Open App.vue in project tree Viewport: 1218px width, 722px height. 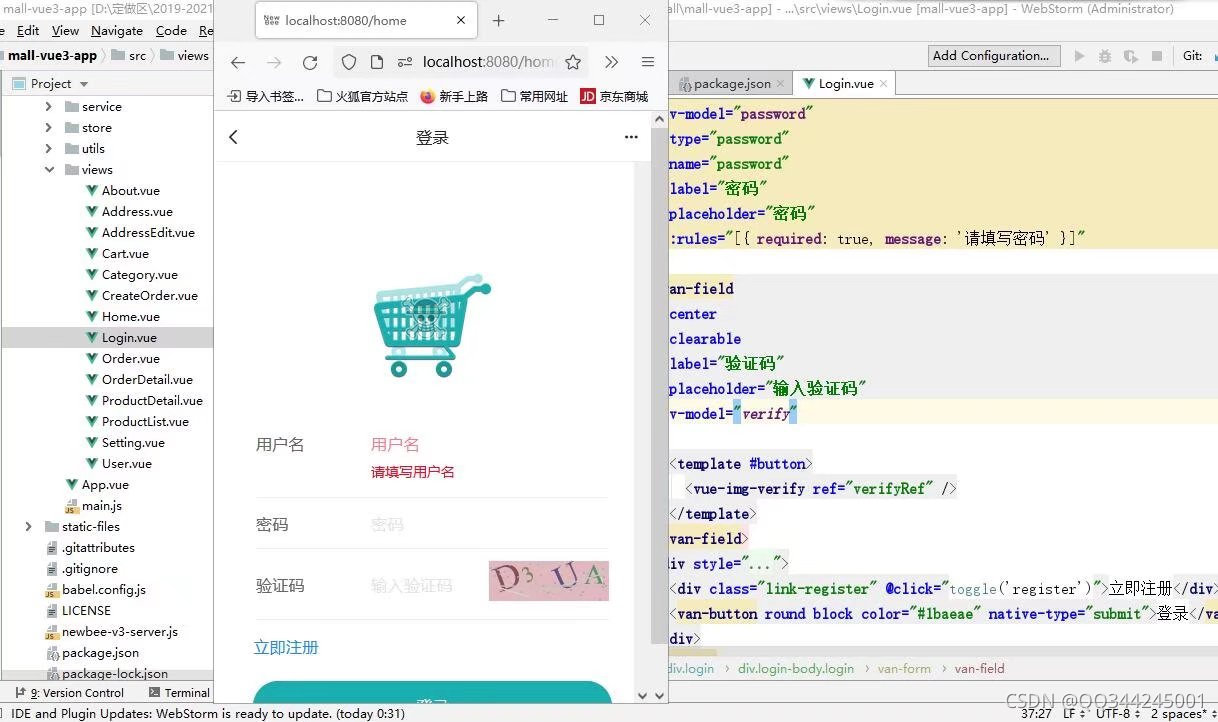[105, 484]
